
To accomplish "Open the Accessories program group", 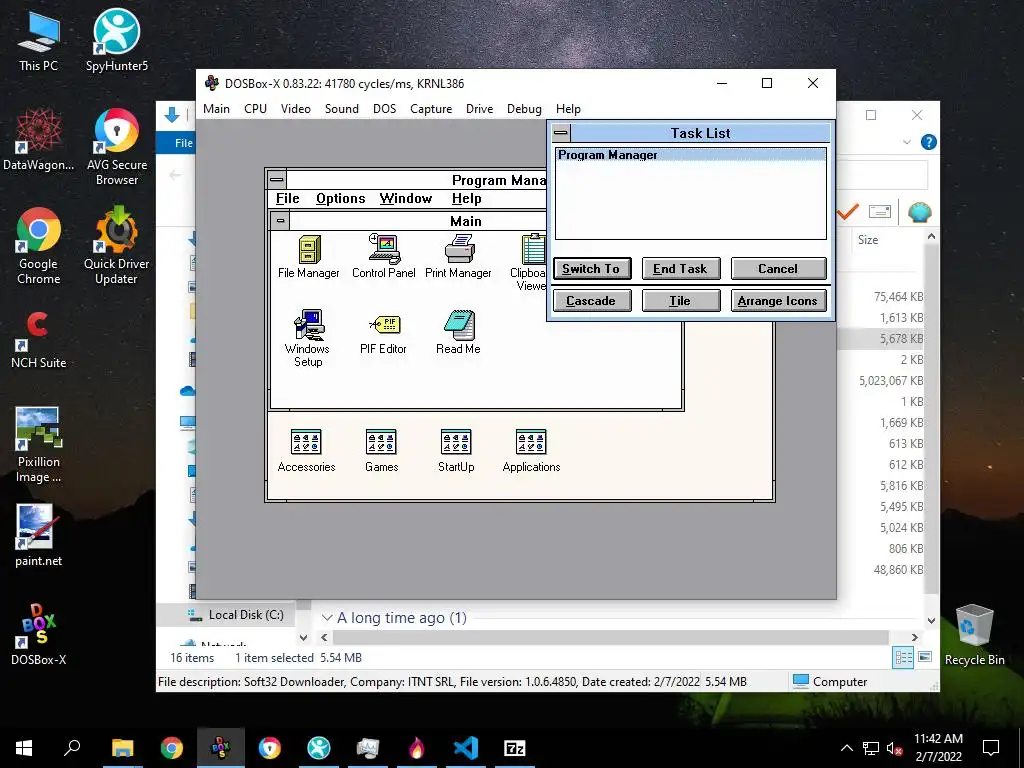I will (x=306, y=450).
